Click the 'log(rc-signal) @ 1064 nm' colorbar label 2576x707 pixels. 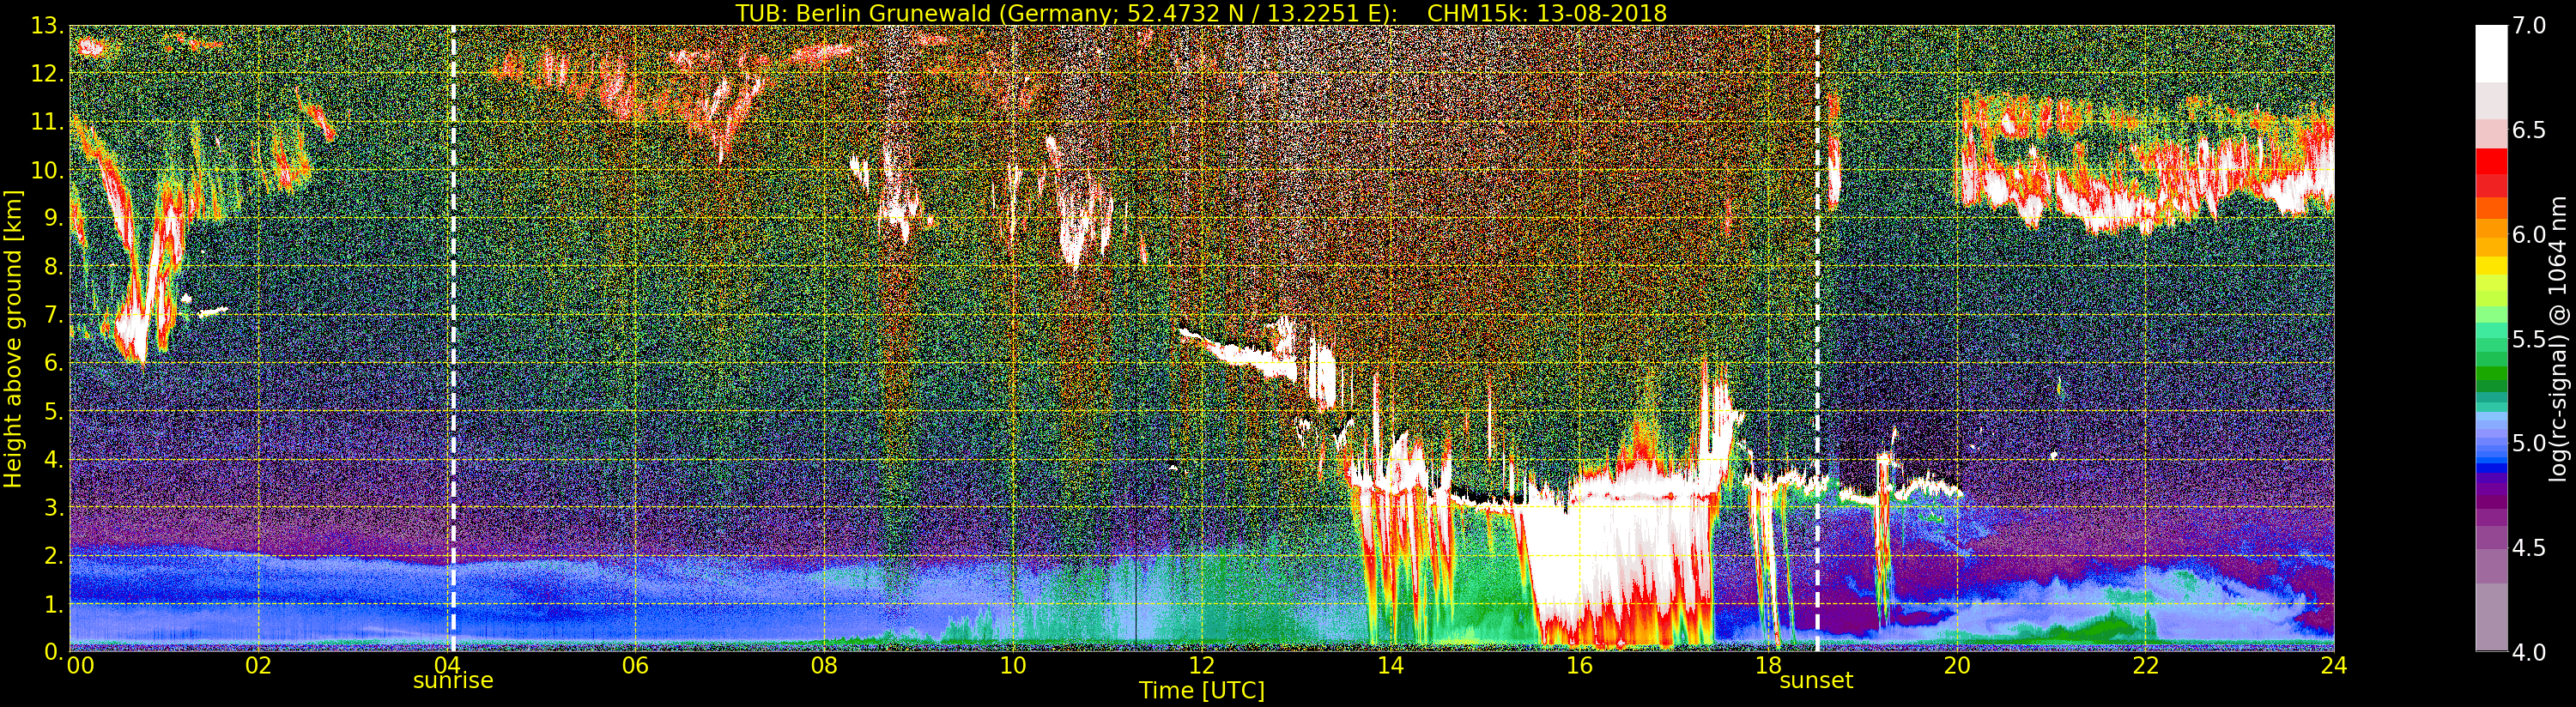pyautogui.click(x=2559, y=338)
